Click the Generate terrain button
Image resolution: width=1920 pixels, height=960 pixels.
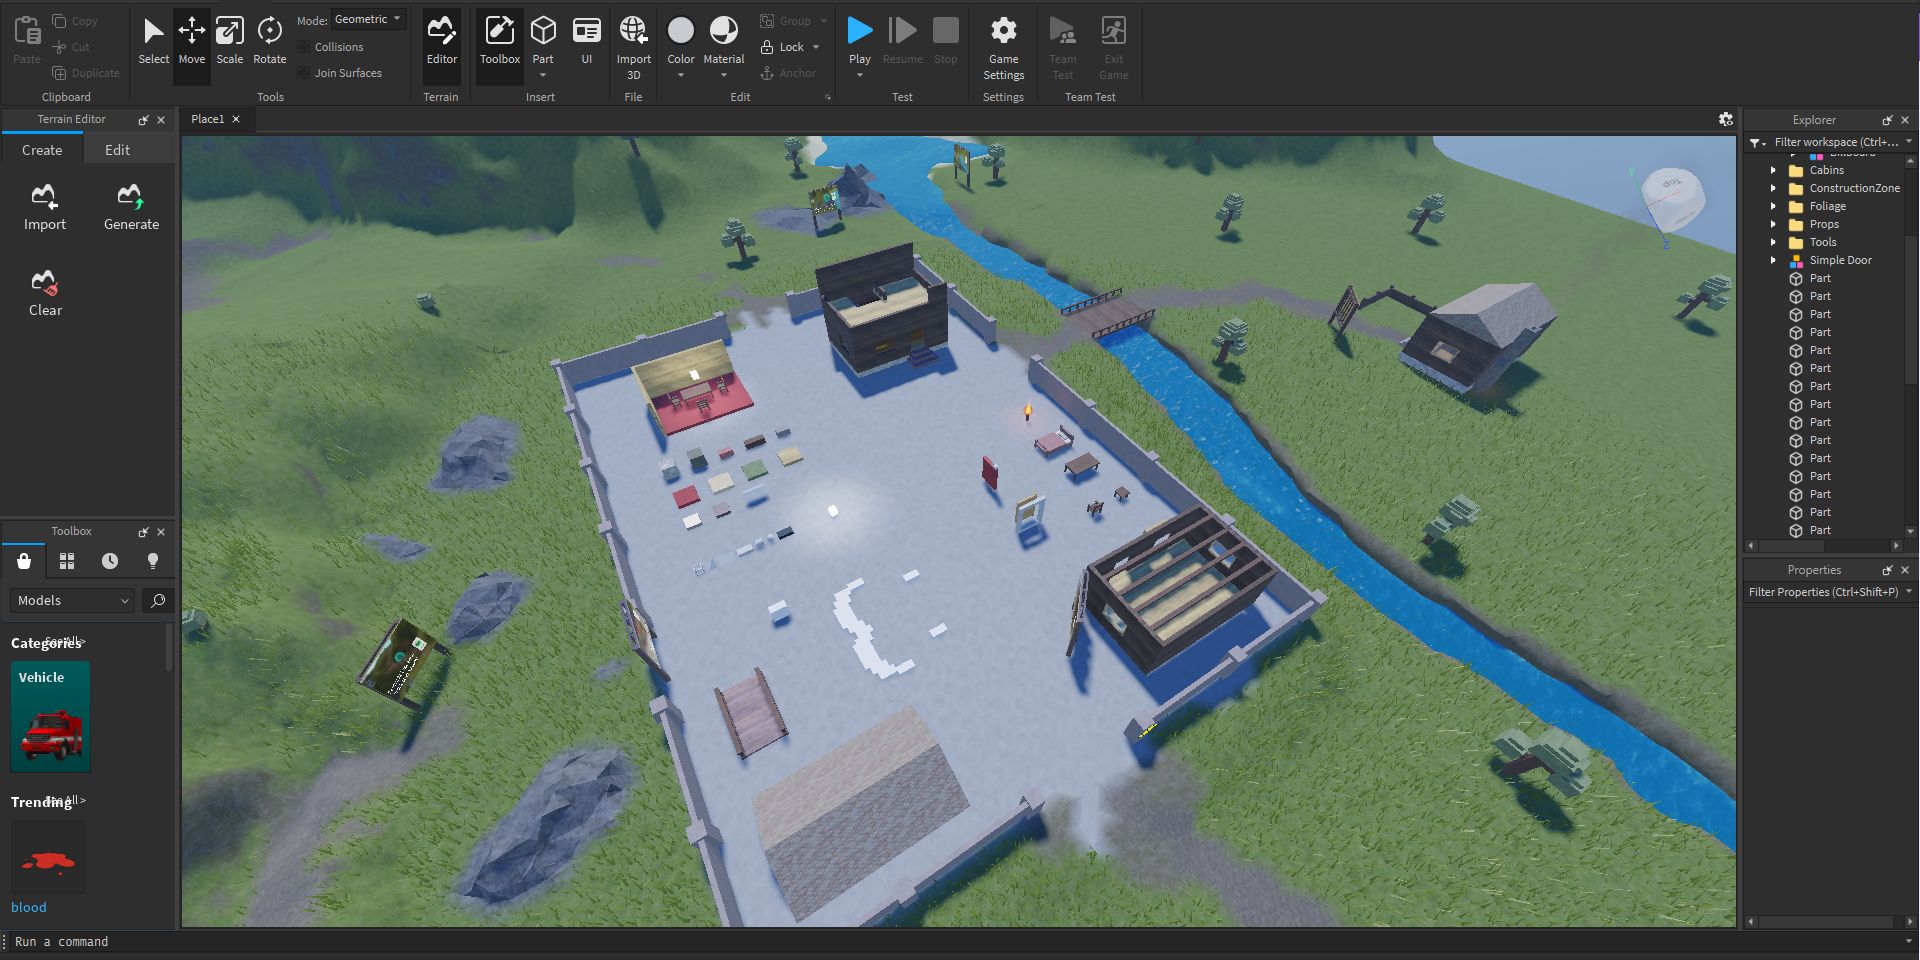pyautogui.click(x=131, y=205)
